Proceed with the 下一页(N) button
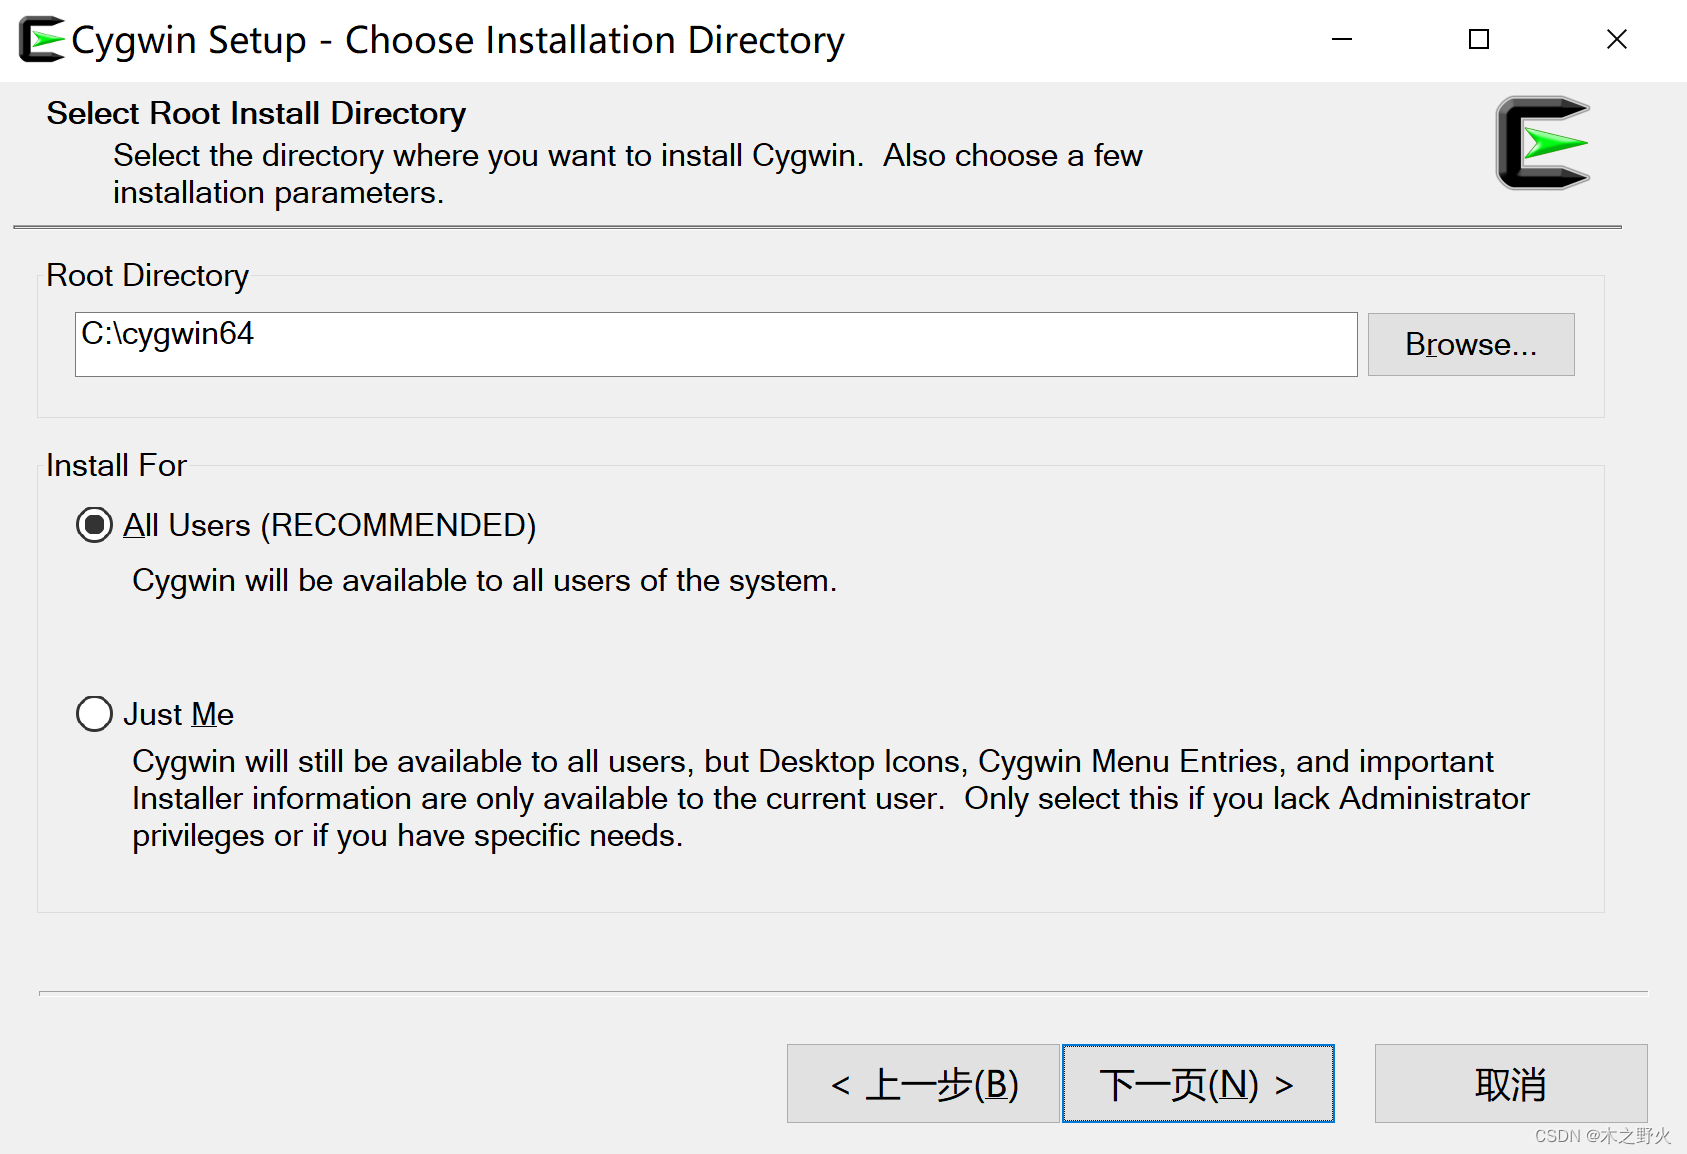Screen dimensions: 1687x1154 (x=1198, y=1084)
